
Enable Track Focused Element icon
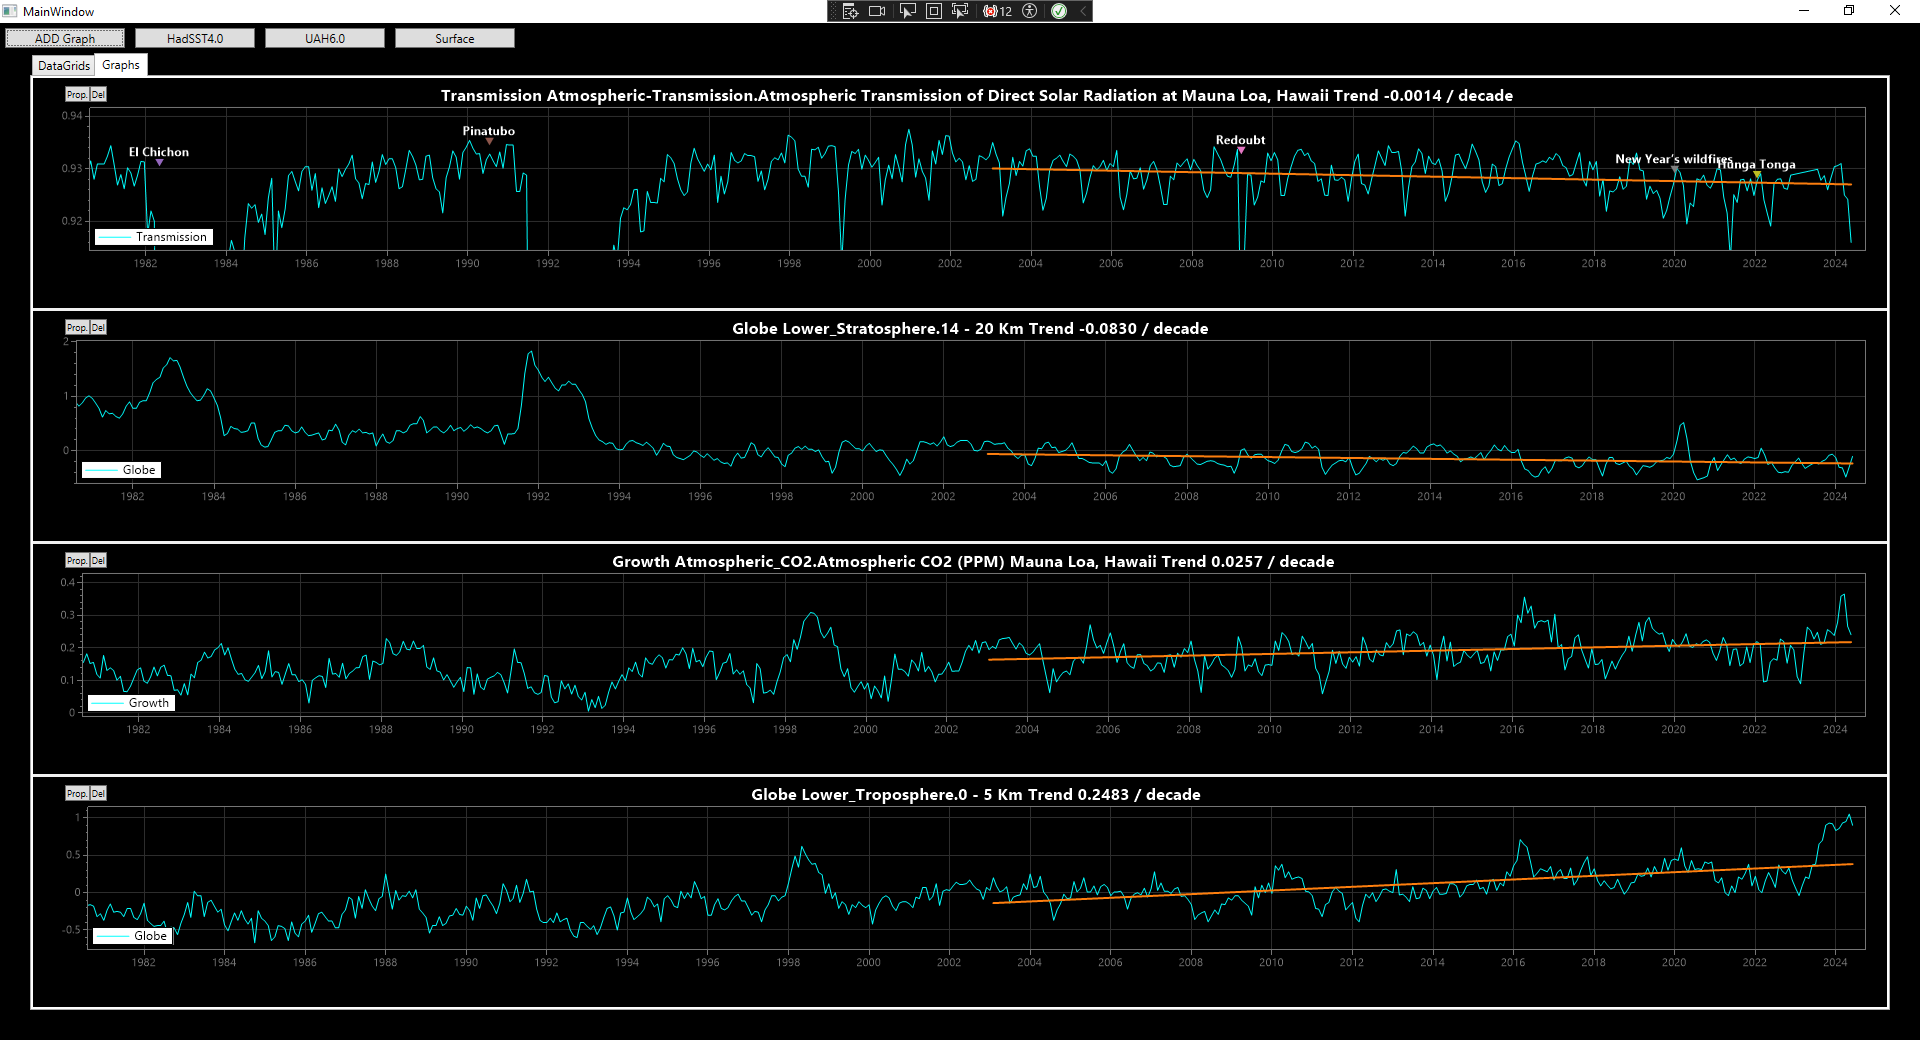960,11
